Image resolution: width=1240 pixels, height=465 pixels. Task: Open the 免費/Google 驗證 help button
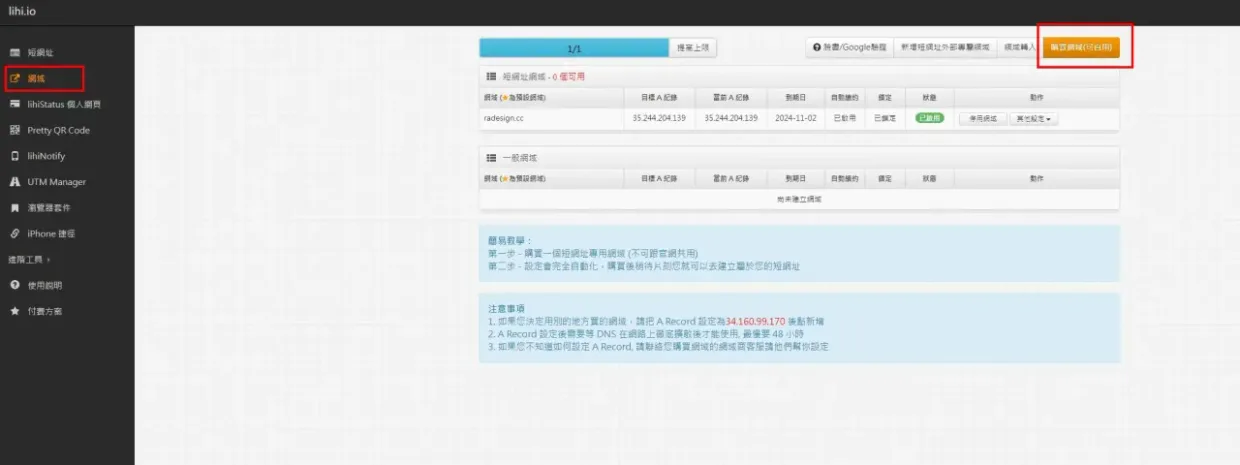click(x=849, y=47)
